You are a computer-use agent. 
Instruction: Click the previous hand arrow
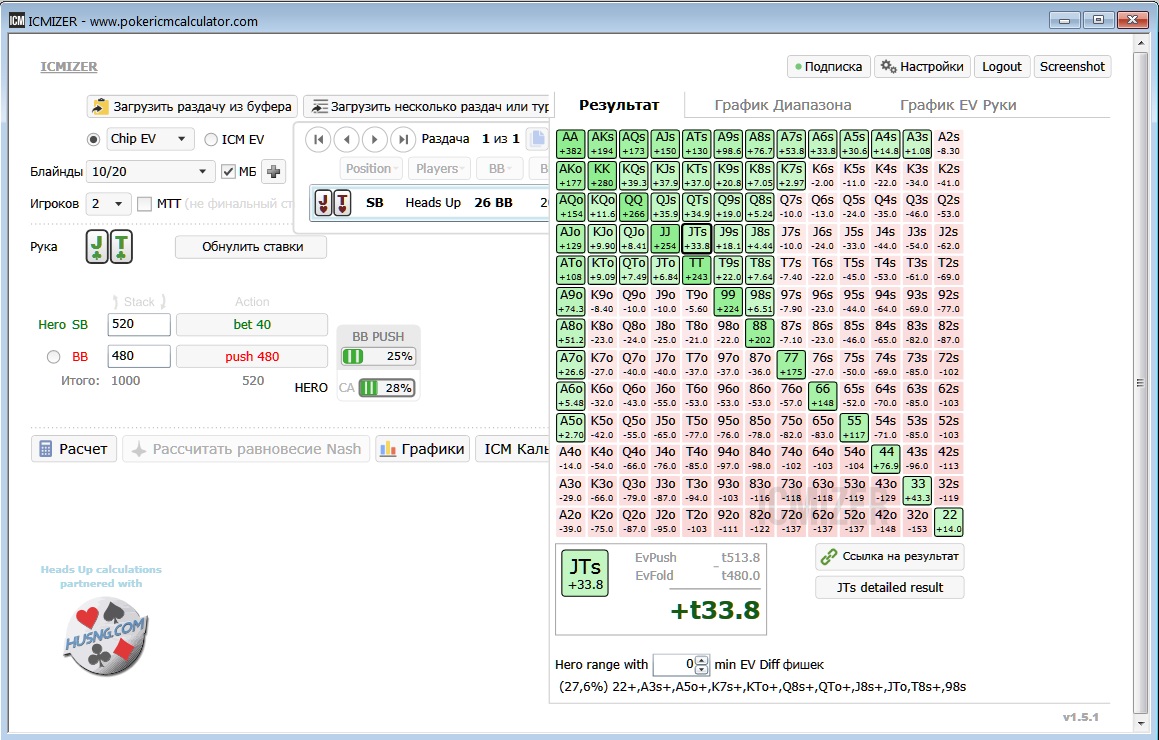(346, 140)
